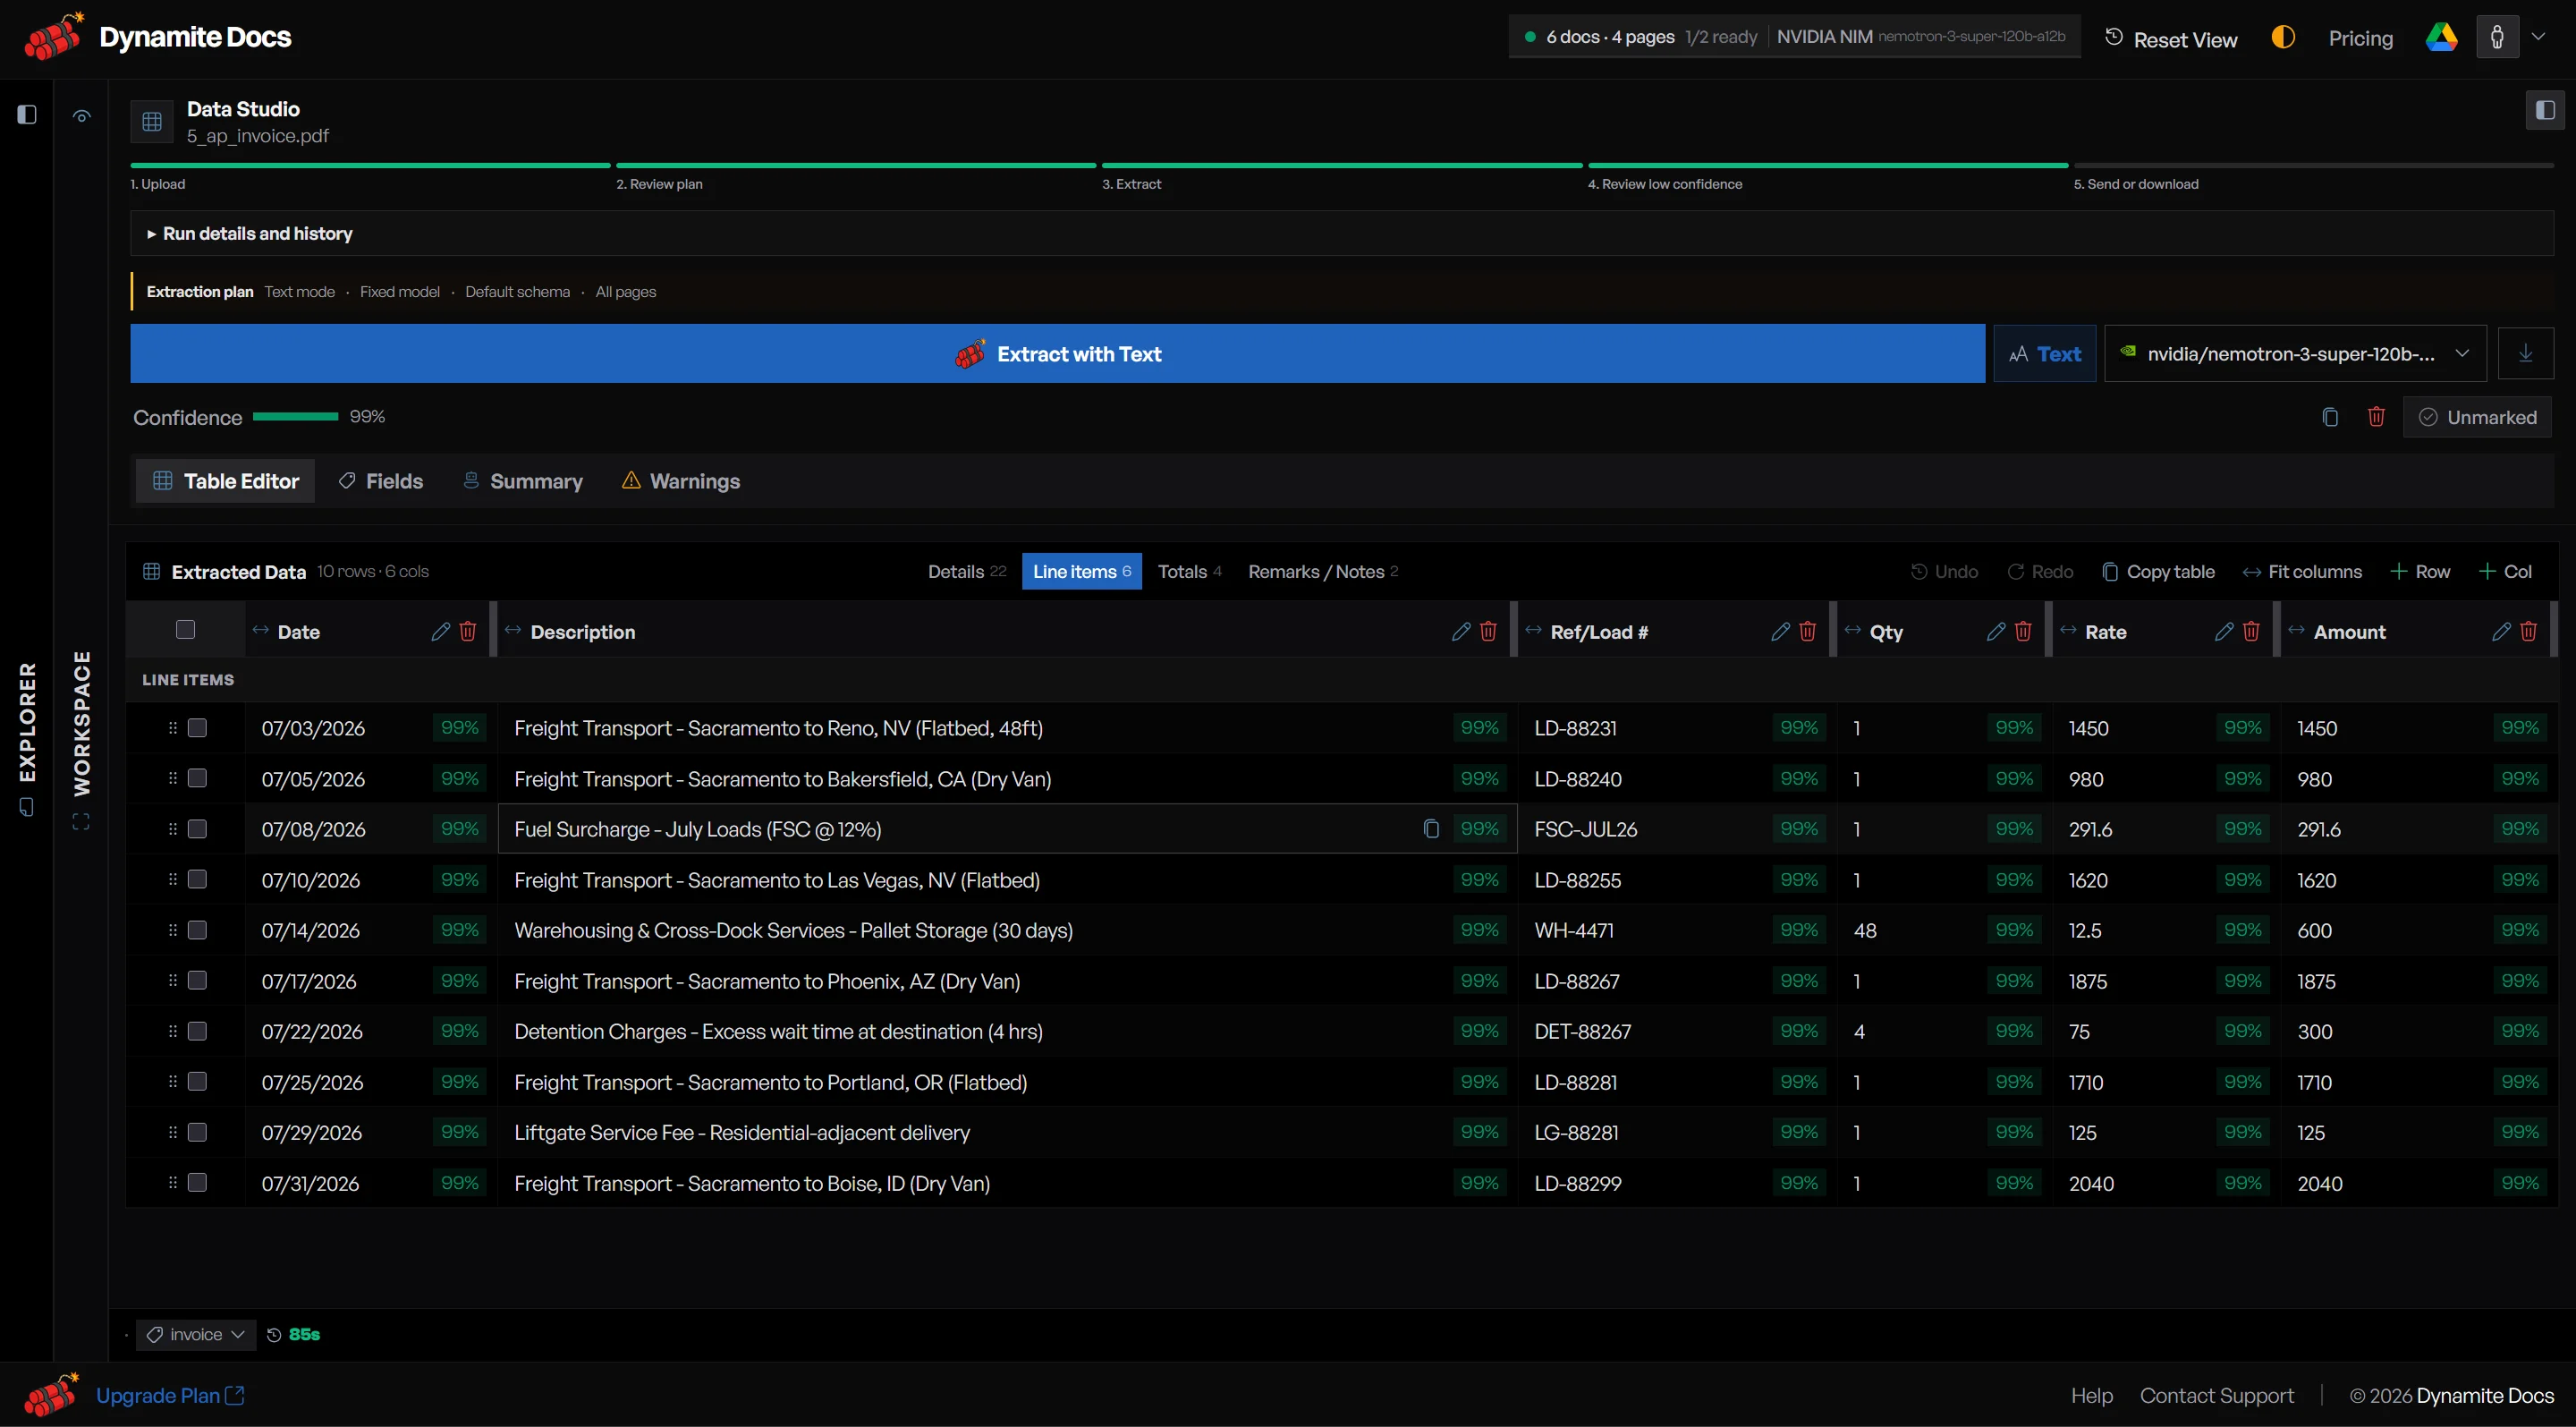Delete the Description column
Image resolution: width=2576 pixels, height=1427 pixels.
pos(1488,632)
